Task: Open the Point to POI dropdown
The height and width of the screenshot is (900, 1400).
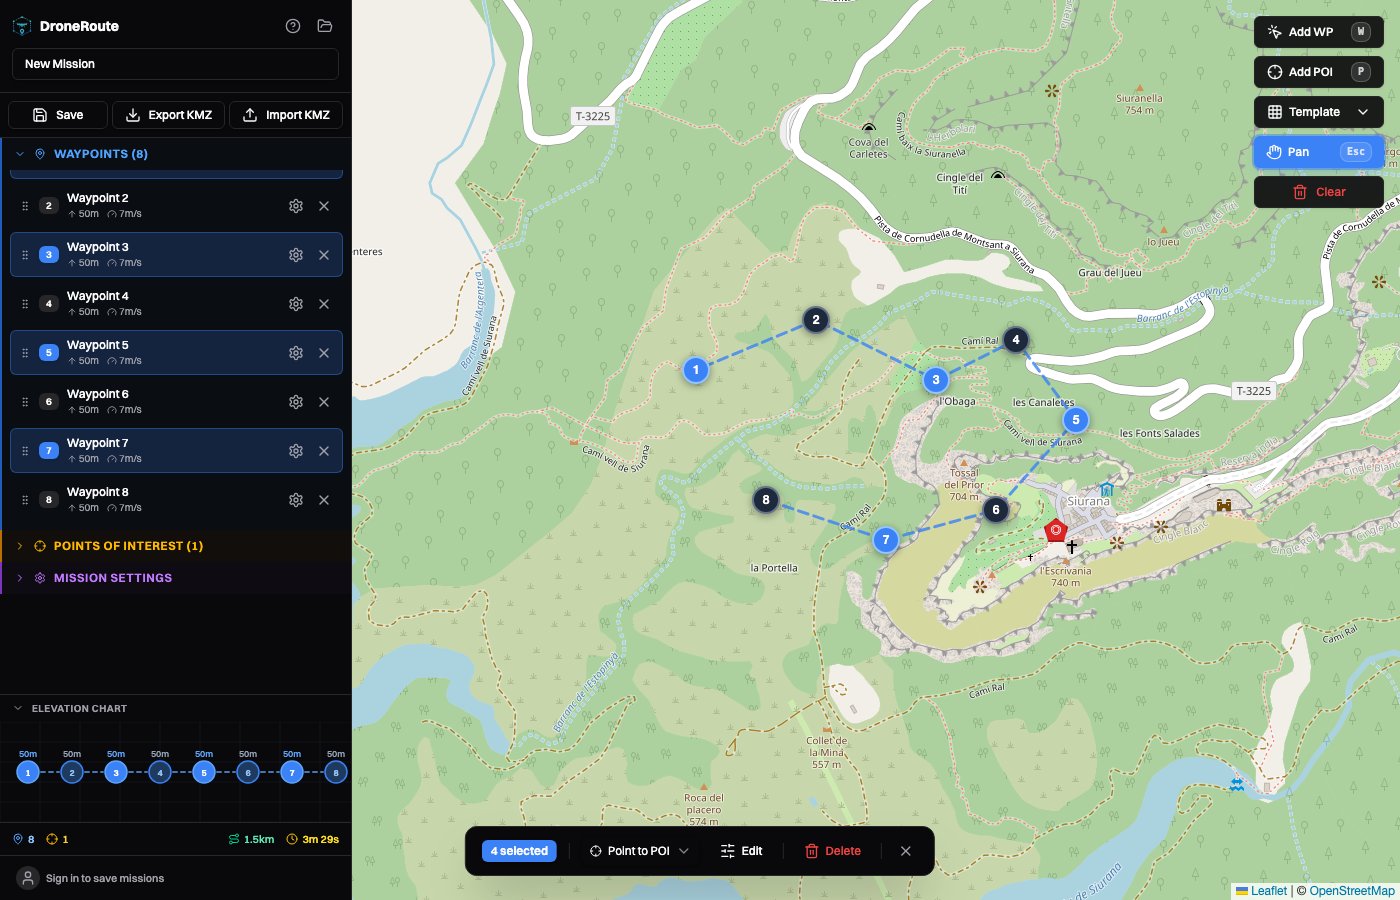Action: [x=637, y=851]
